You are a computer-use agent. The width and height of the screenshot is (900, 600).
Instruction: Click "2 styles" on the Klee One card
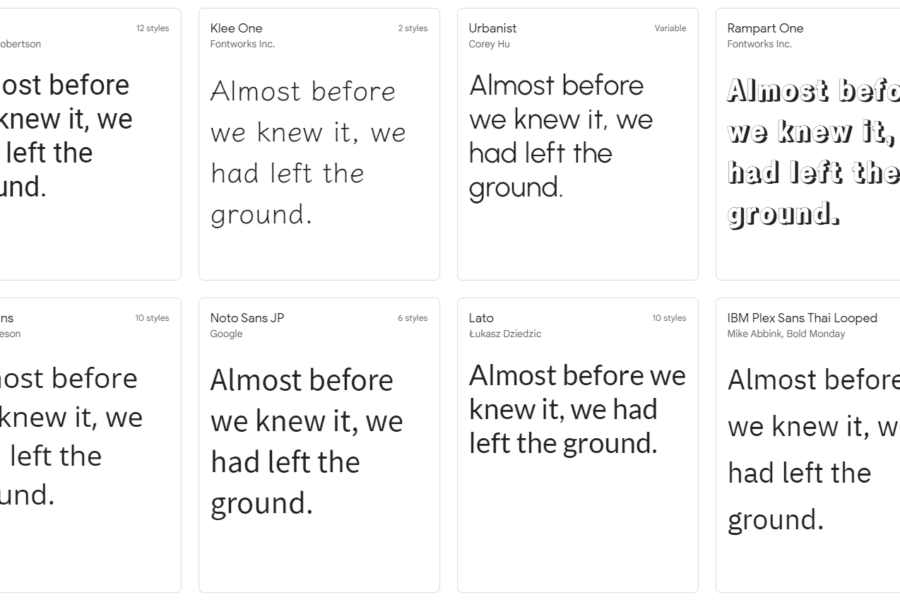[413, 28]
